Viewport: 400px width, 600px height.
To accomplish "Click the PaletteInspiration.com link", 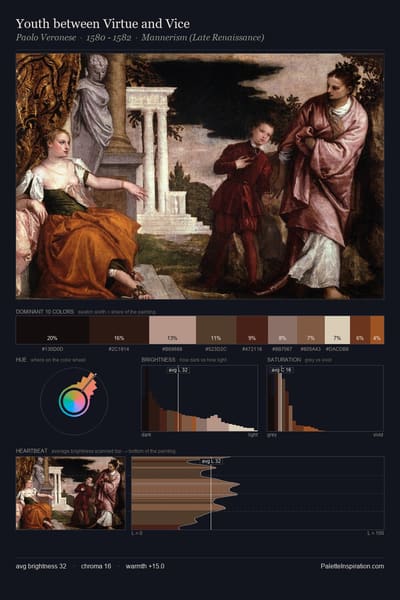I will click(x=352, y=566).
